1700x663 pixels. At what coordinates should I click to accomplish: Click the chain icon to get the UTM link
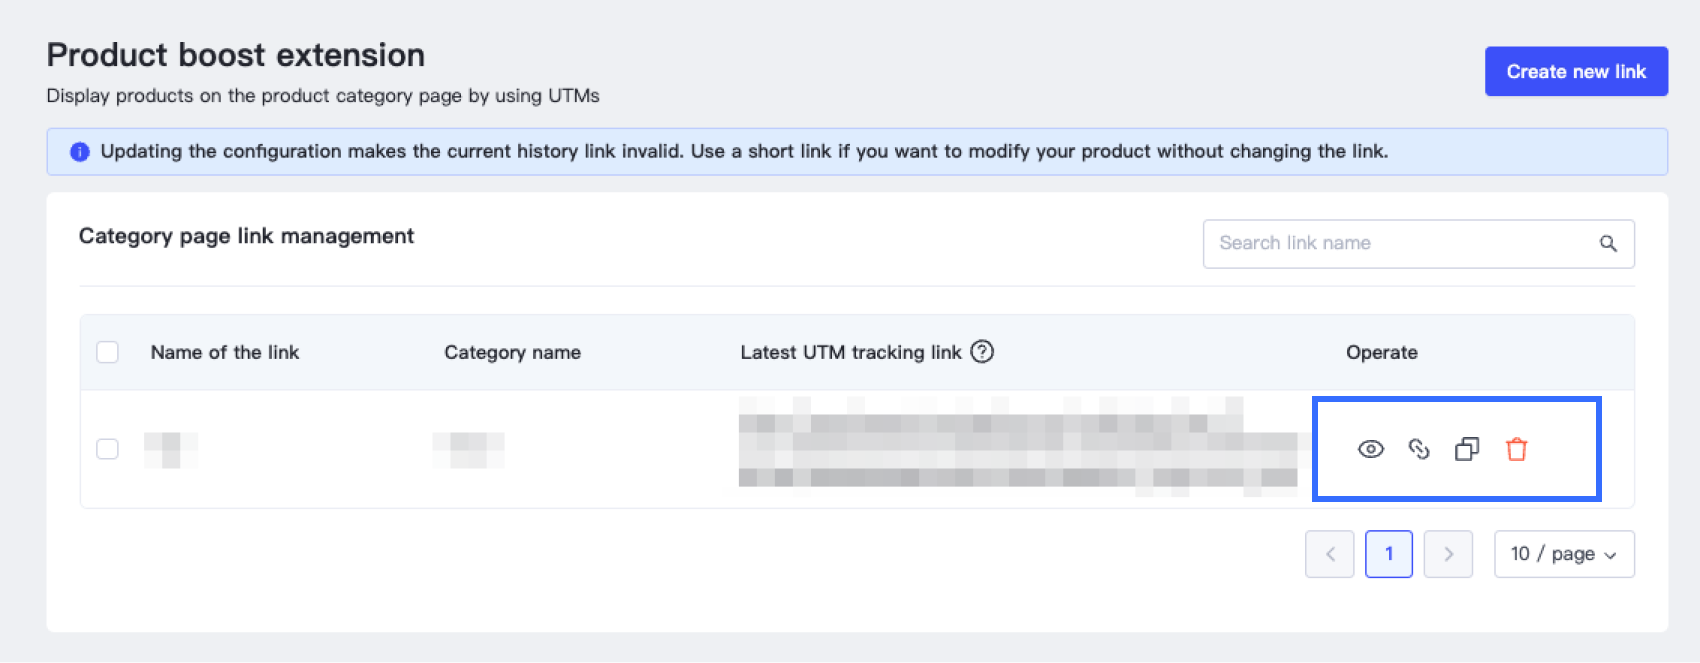[x=1419, y=450]
